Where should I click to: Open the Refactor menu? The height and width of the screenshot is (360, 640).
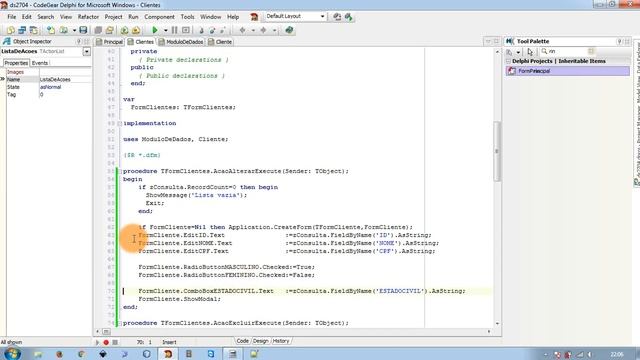click(88, 17)
